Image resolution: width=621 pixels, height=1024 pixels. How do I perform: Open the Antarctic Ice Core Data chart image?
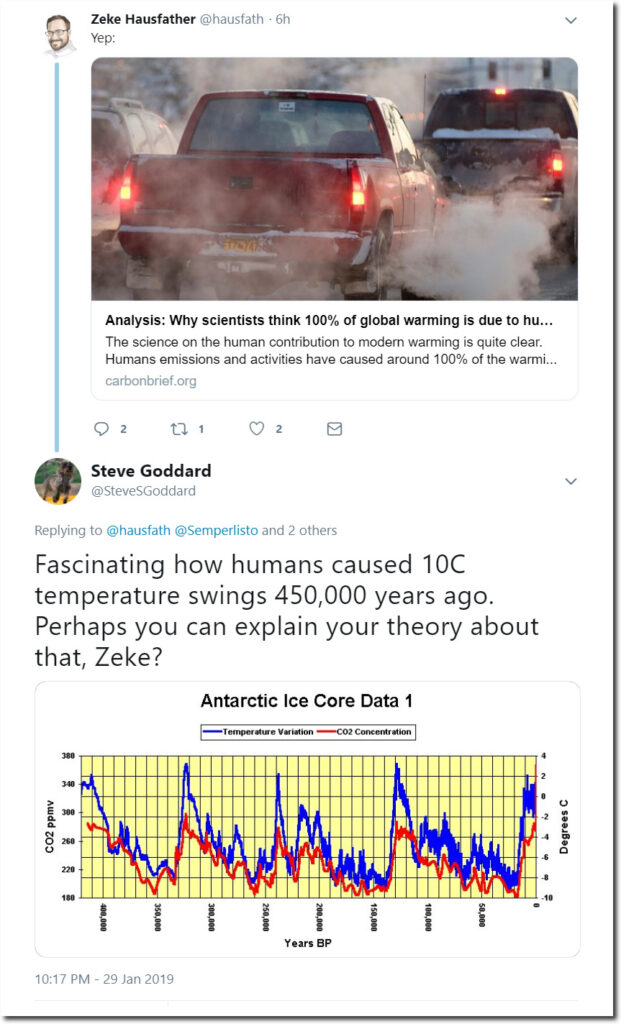[308, 820]
